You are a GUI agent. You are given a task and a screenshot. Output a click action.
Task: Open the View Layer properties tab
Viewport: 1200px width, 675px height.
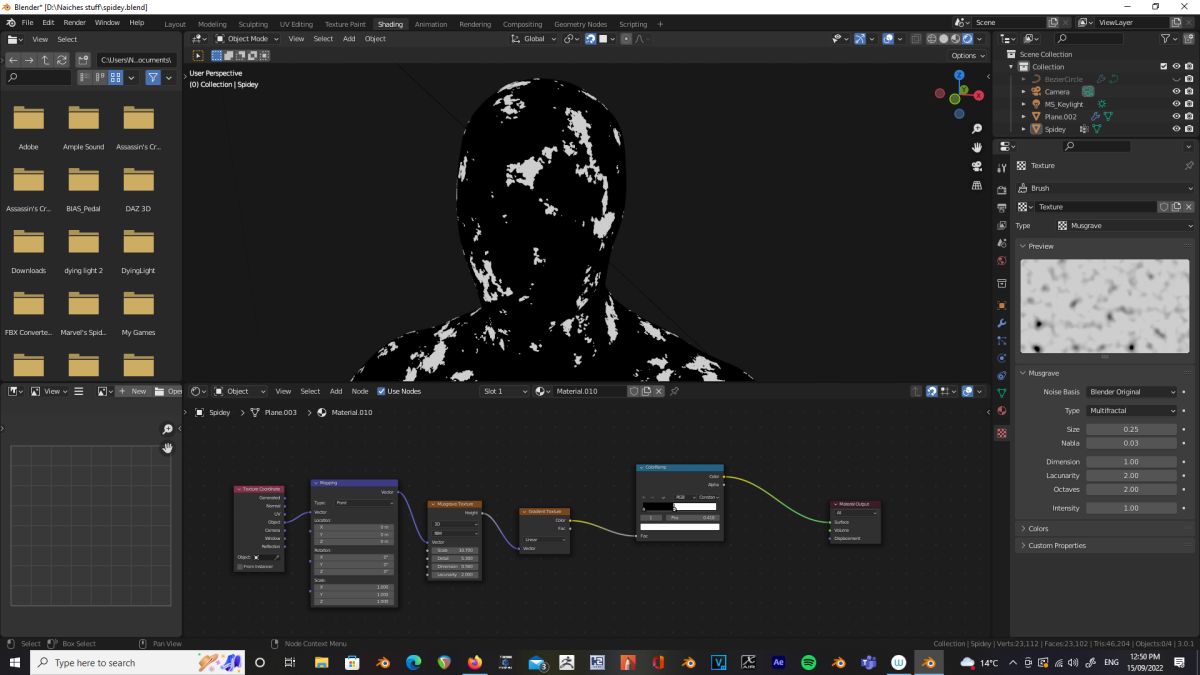pos(1002,226)
